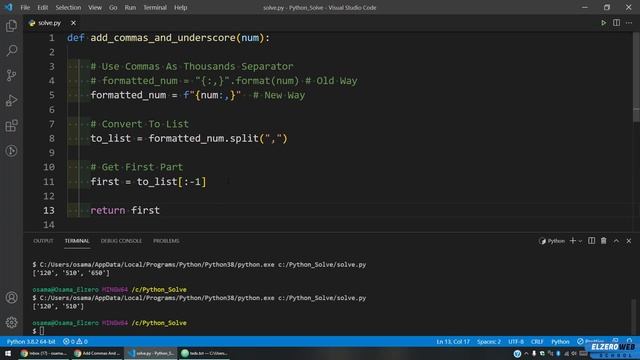Switch to the OUTPUT panel tab

click(43, 241)
